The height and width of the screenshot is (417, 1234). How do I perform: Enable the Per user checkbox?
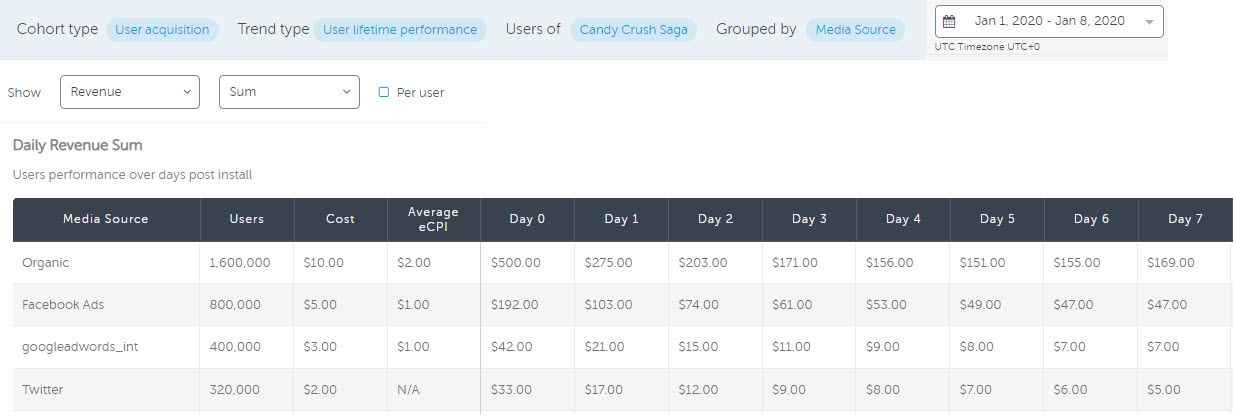click(x=384, y=92)
